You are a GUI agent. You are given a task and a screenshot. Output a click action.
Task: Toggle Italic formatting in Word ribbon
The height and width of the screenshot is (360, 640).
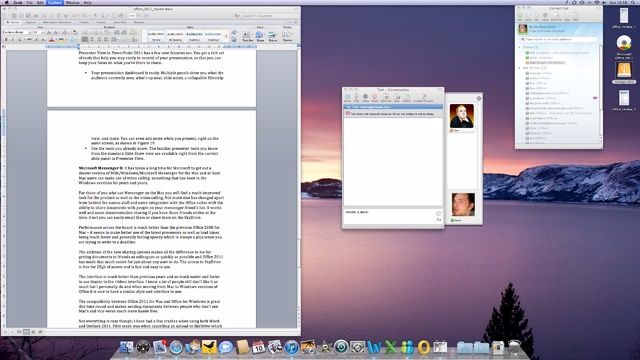[x=12, y=40]
